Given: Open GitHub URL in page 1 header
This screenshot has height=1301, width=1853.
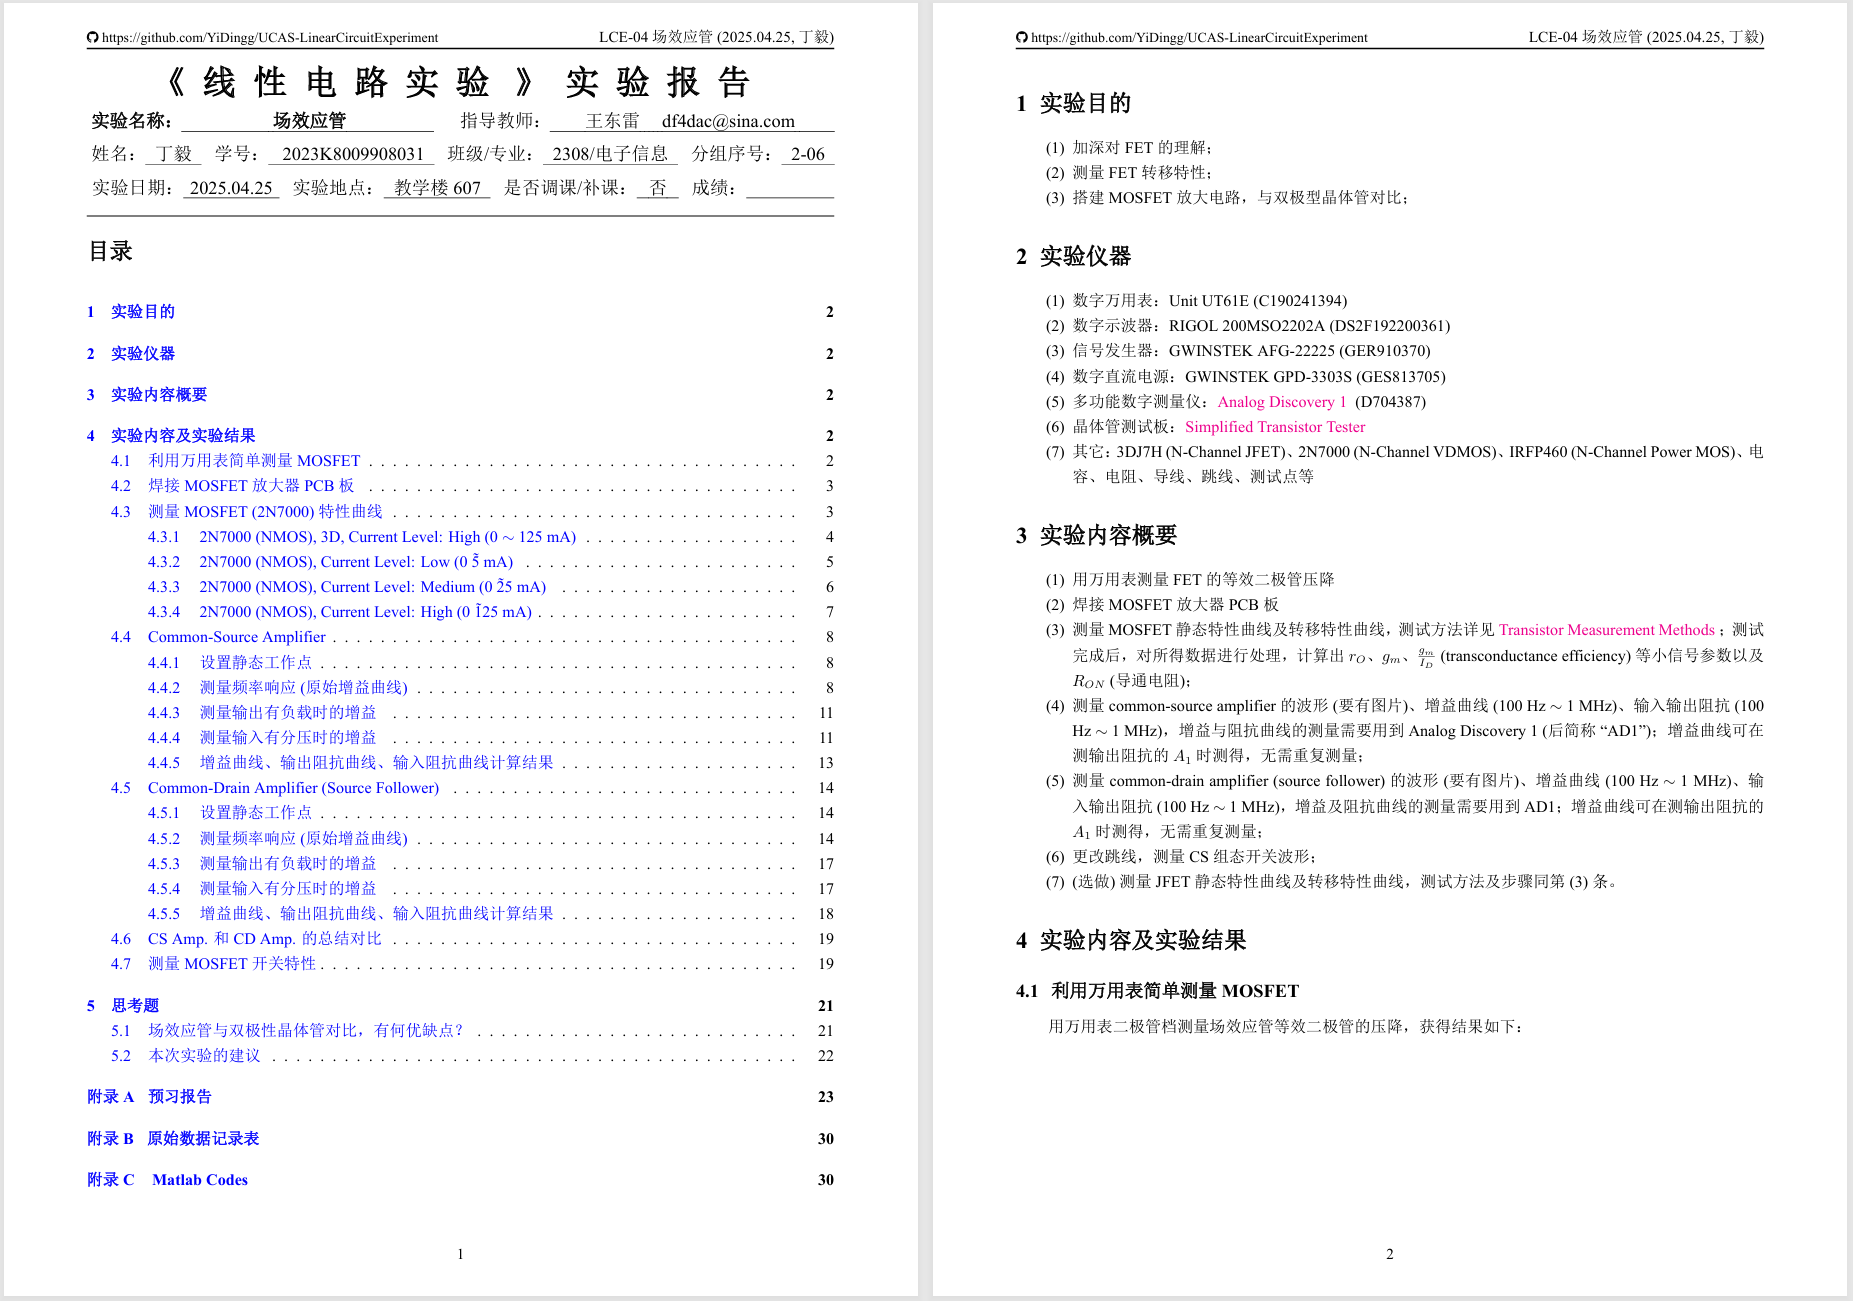Looking at the screenshot, I should 270,38.
